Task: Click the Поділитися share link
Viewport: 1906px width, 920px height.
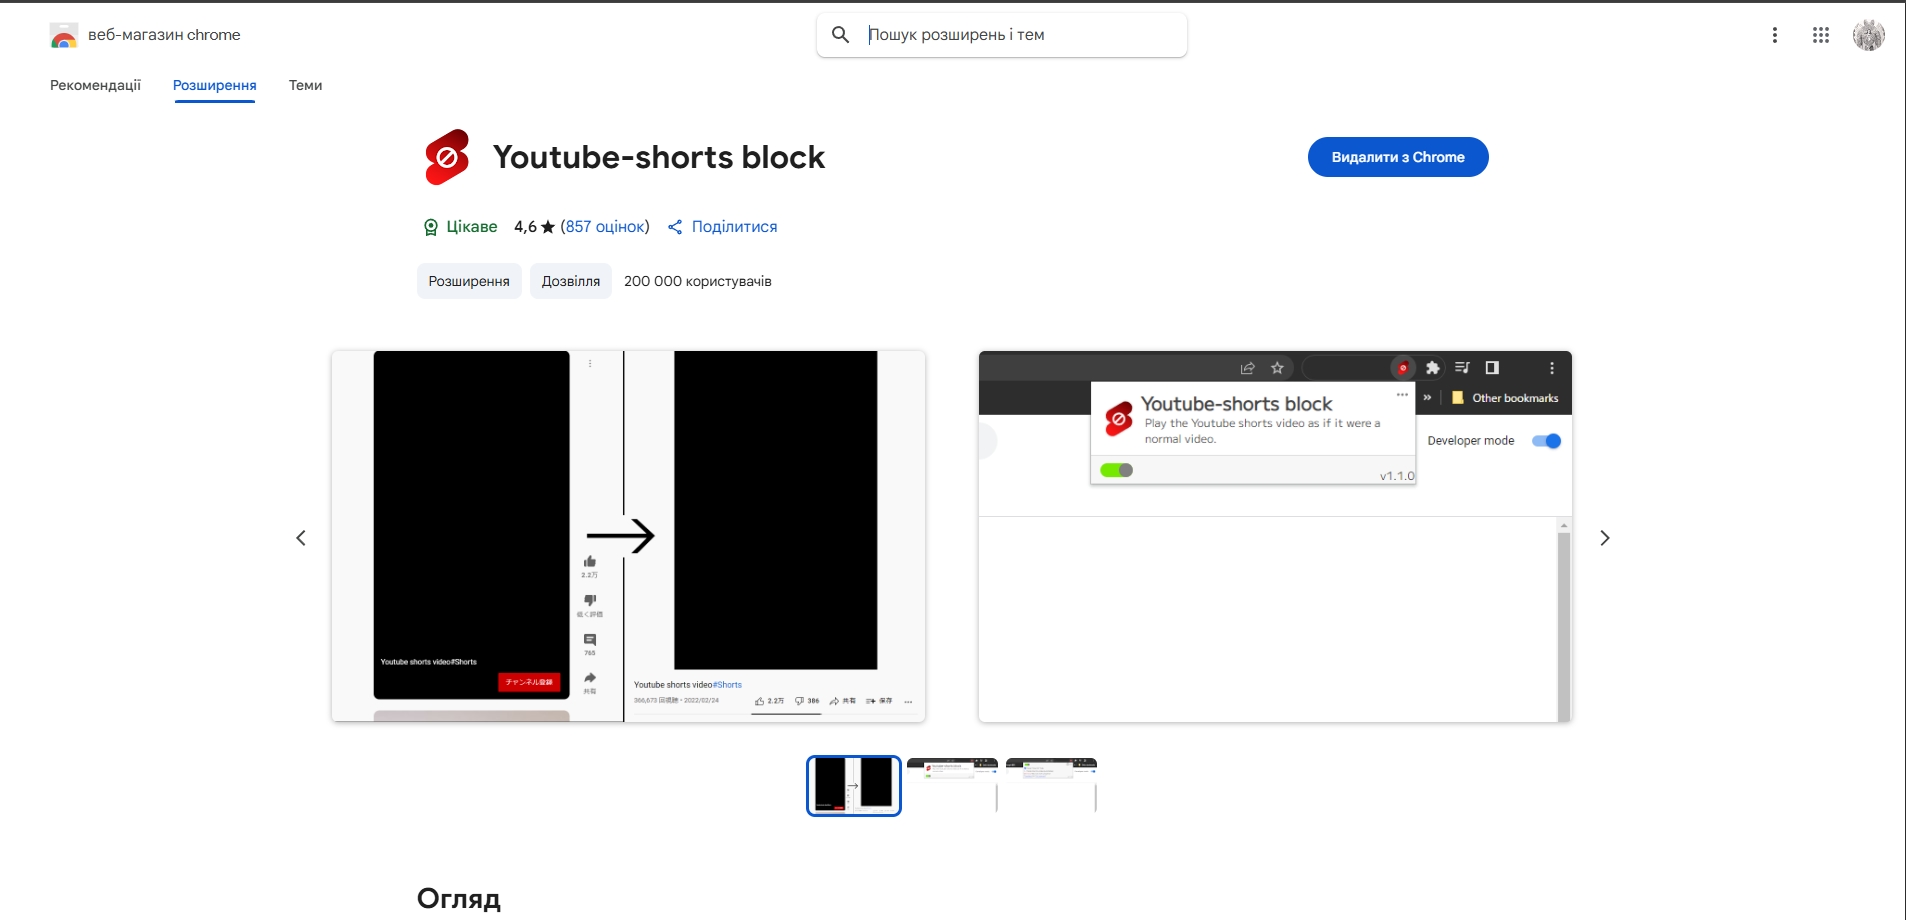Action: (722, 227)
